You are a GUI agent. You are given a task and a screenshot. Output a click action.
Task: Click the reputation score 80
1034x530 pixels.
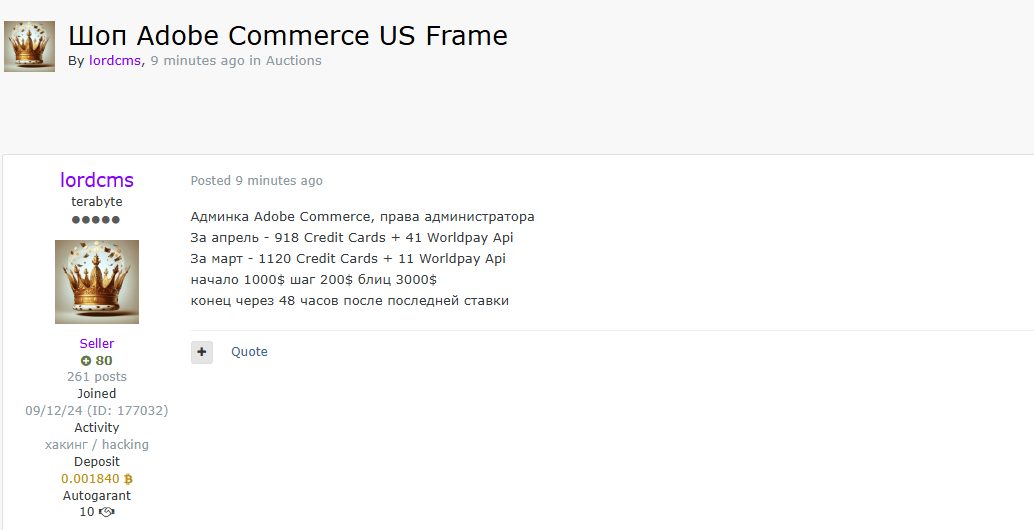104,361
